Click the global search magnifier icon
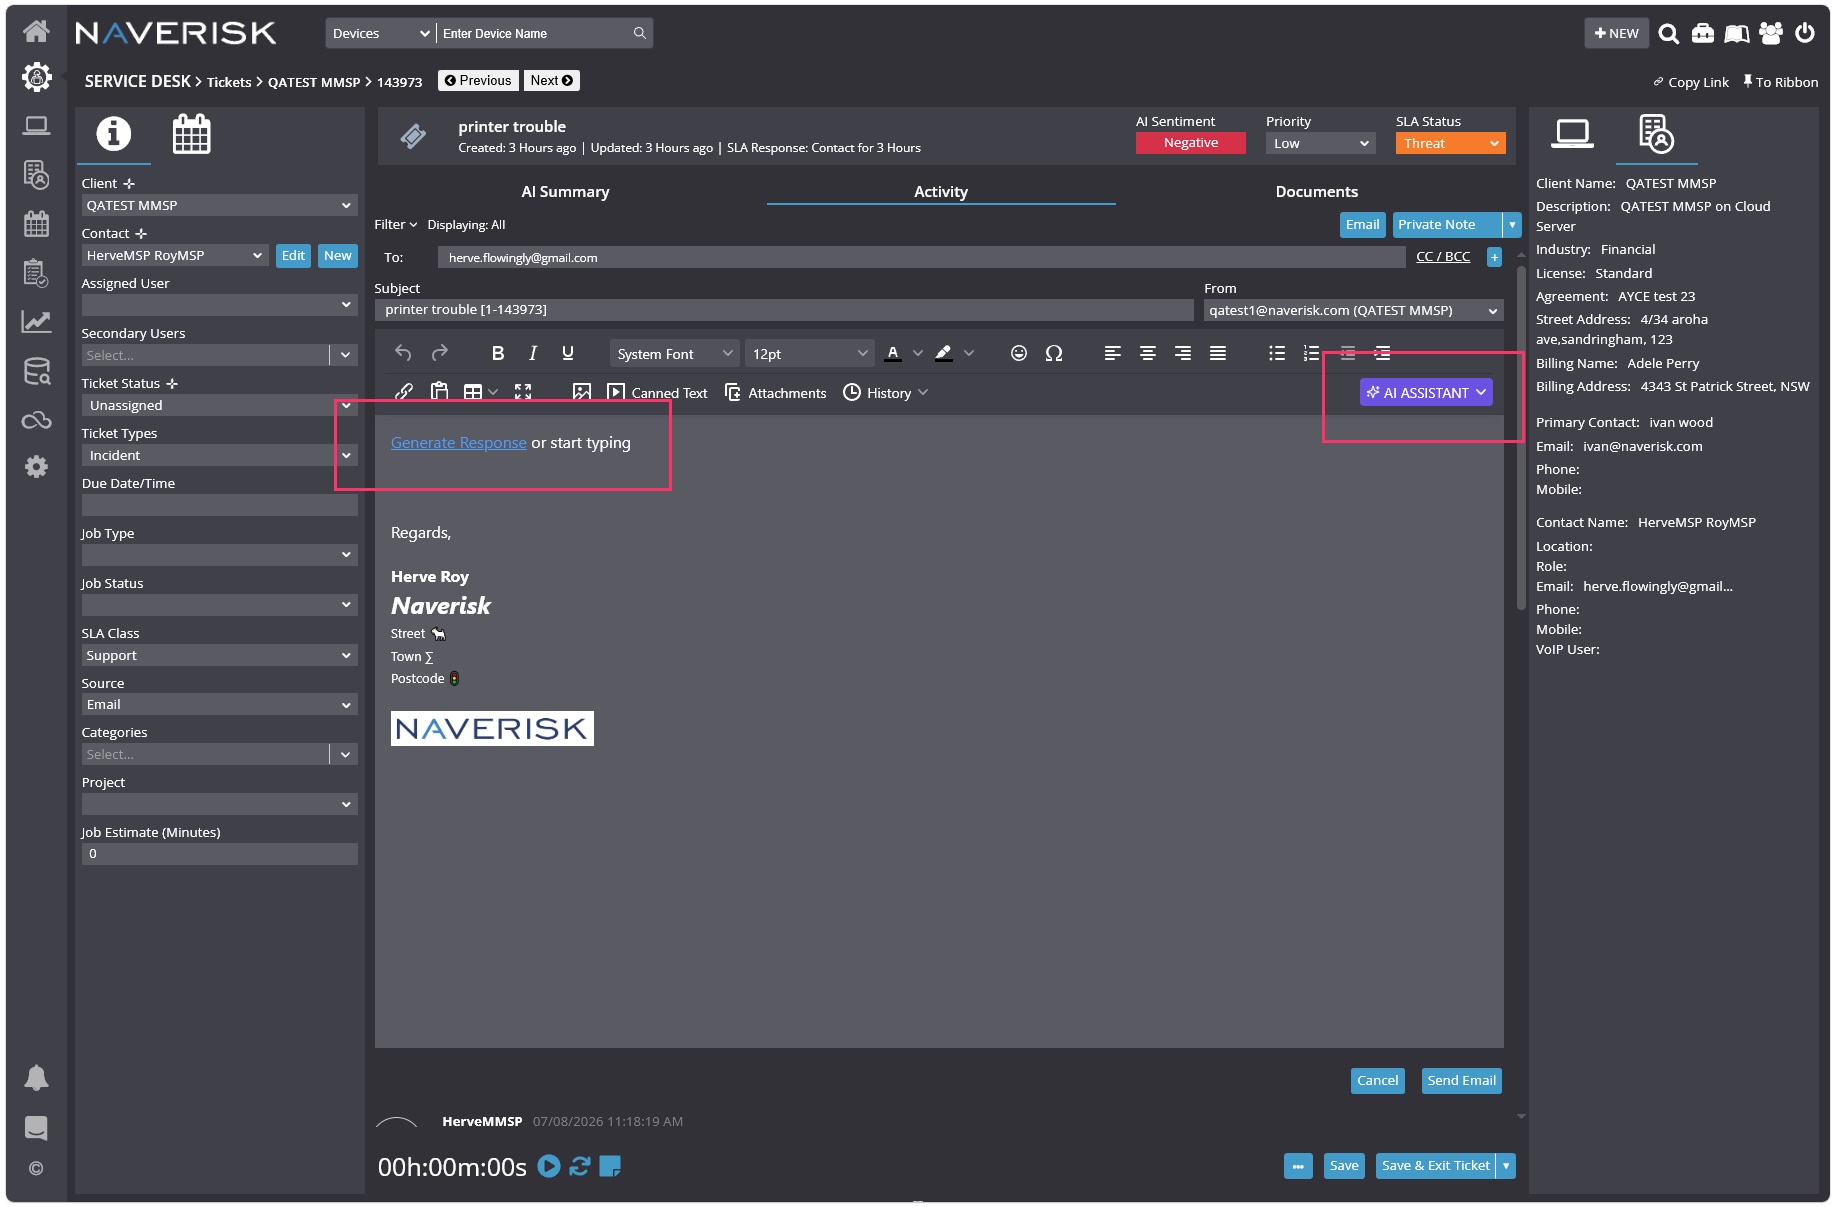Viewport: 1836px width, 1207px height. tap(1668, 34)
